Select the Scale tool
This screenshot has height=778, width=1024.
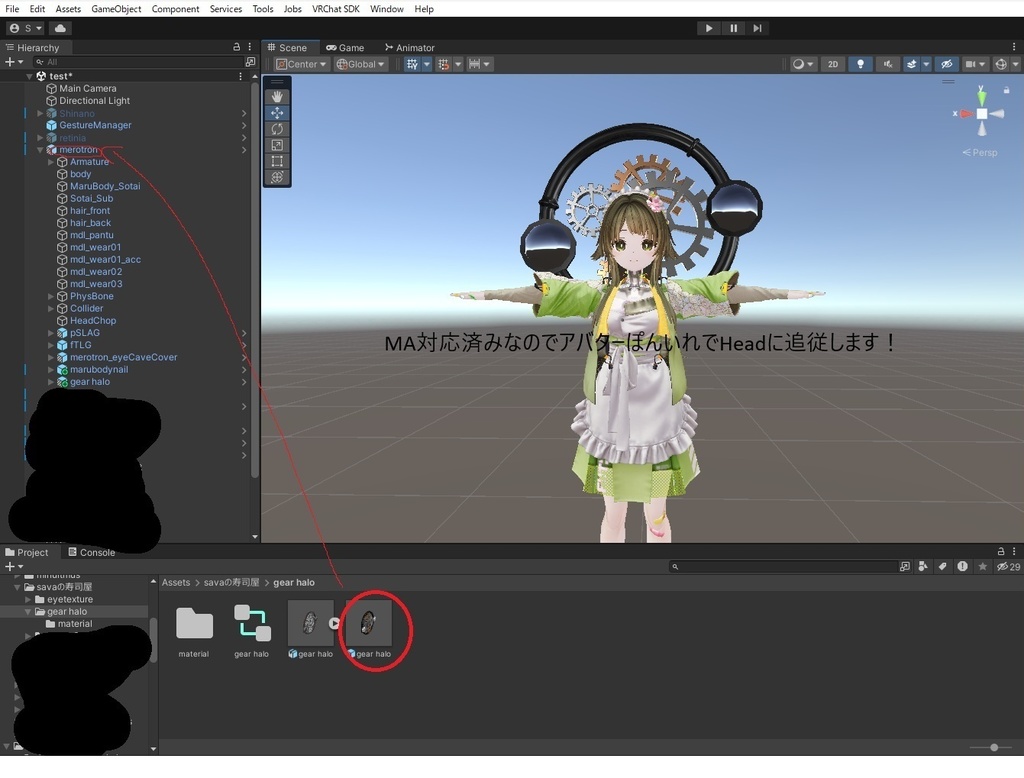pos(277,145)
